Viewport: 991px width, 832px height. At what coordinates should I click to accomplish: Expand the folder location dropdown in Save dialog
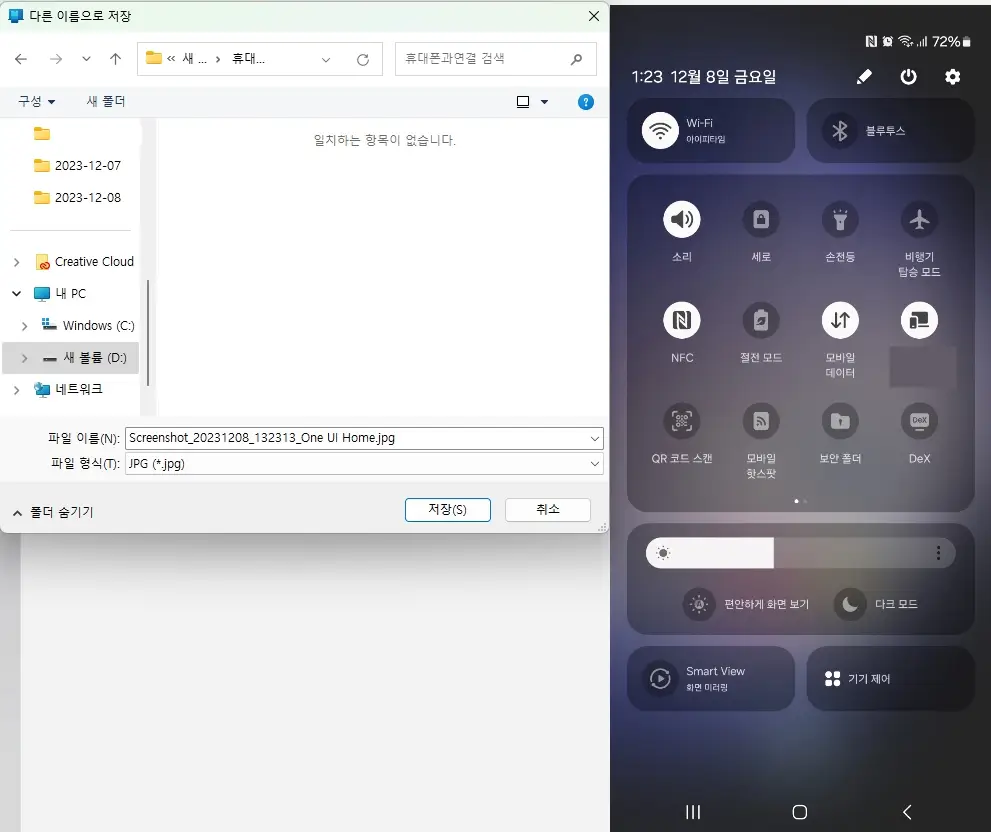pyautogui.click(x=325, y=58)
